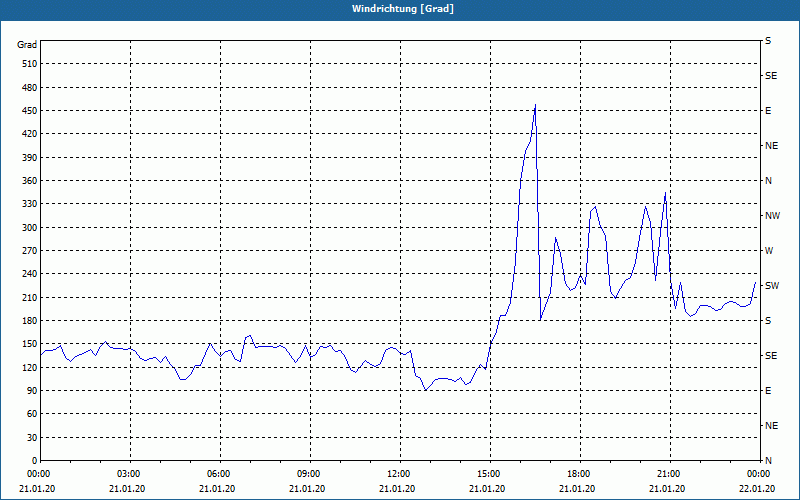Viewport: 800px width, 500px height.
Task: Click the 03:00 time axis label
Action: (x=131, y=473)
